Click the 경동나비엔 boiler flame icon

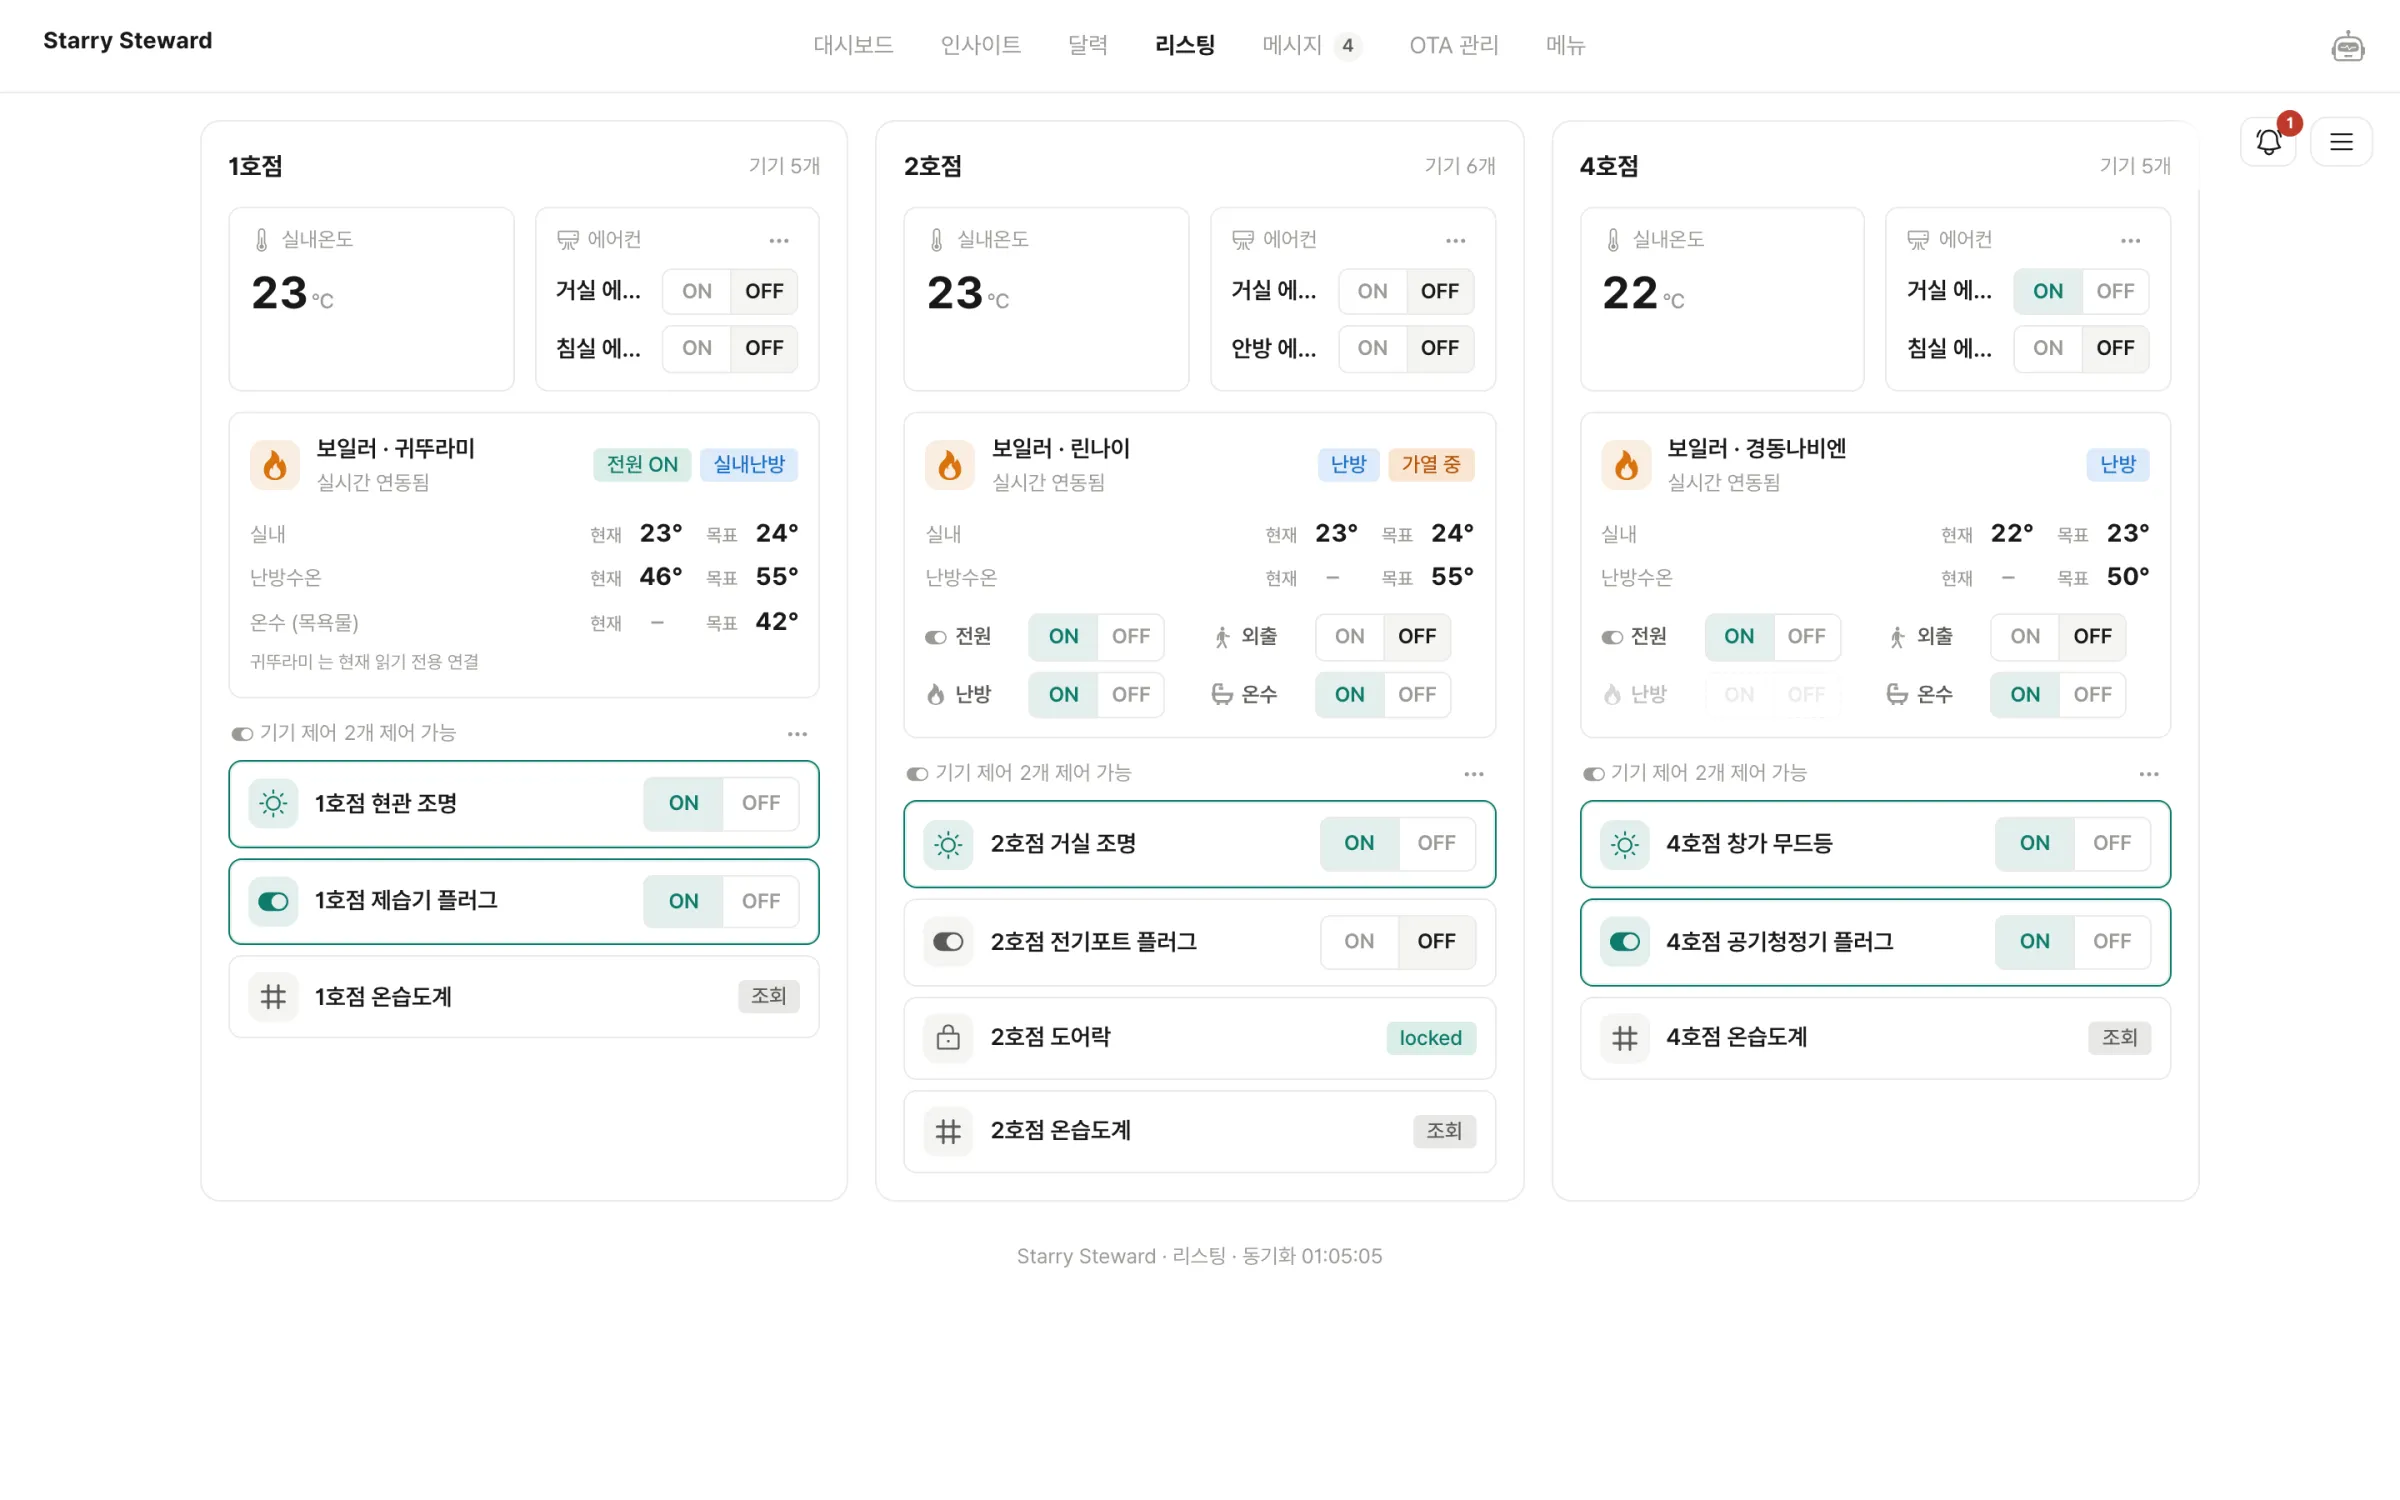[x=1626, y=465]
